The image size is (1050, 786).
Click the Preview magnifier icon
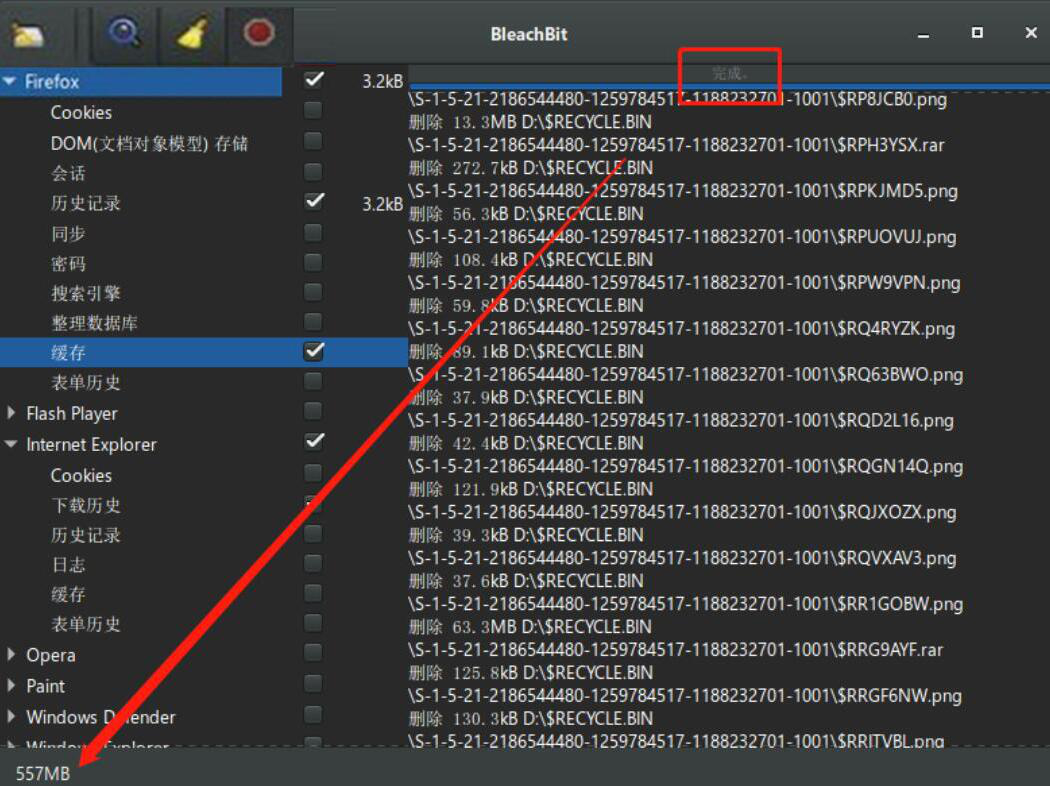click(x=124, y=32)
